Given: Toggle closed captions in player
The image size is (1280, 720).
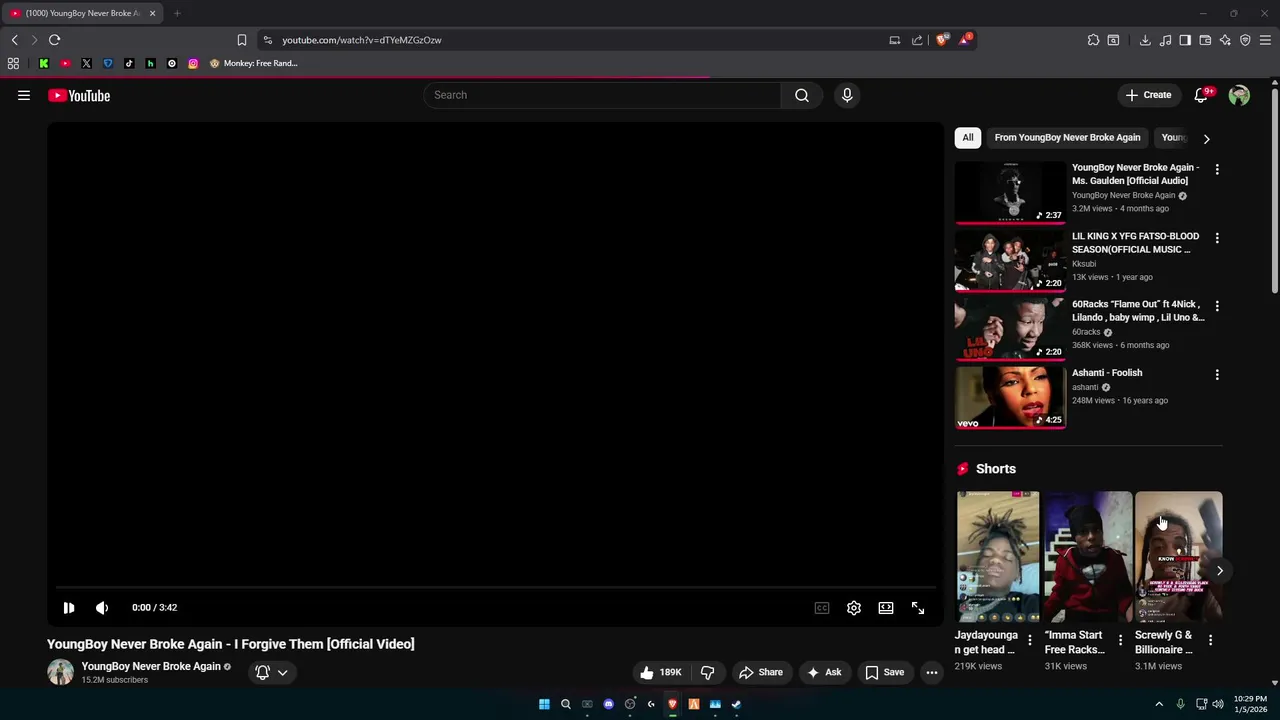Looking at the screenshot, I should pos(822,608).
